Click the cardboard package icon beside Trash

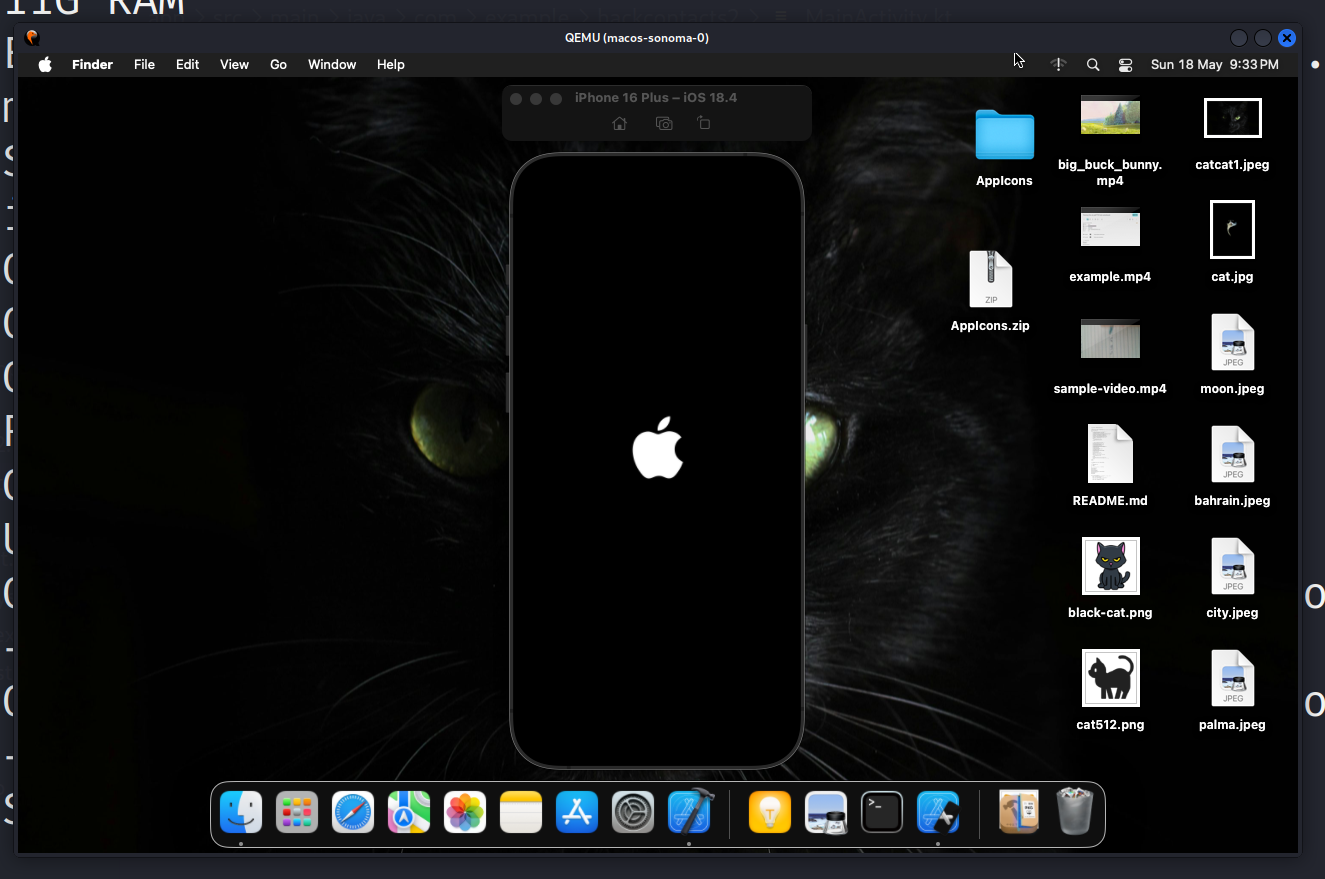(x=1019, y=812)
